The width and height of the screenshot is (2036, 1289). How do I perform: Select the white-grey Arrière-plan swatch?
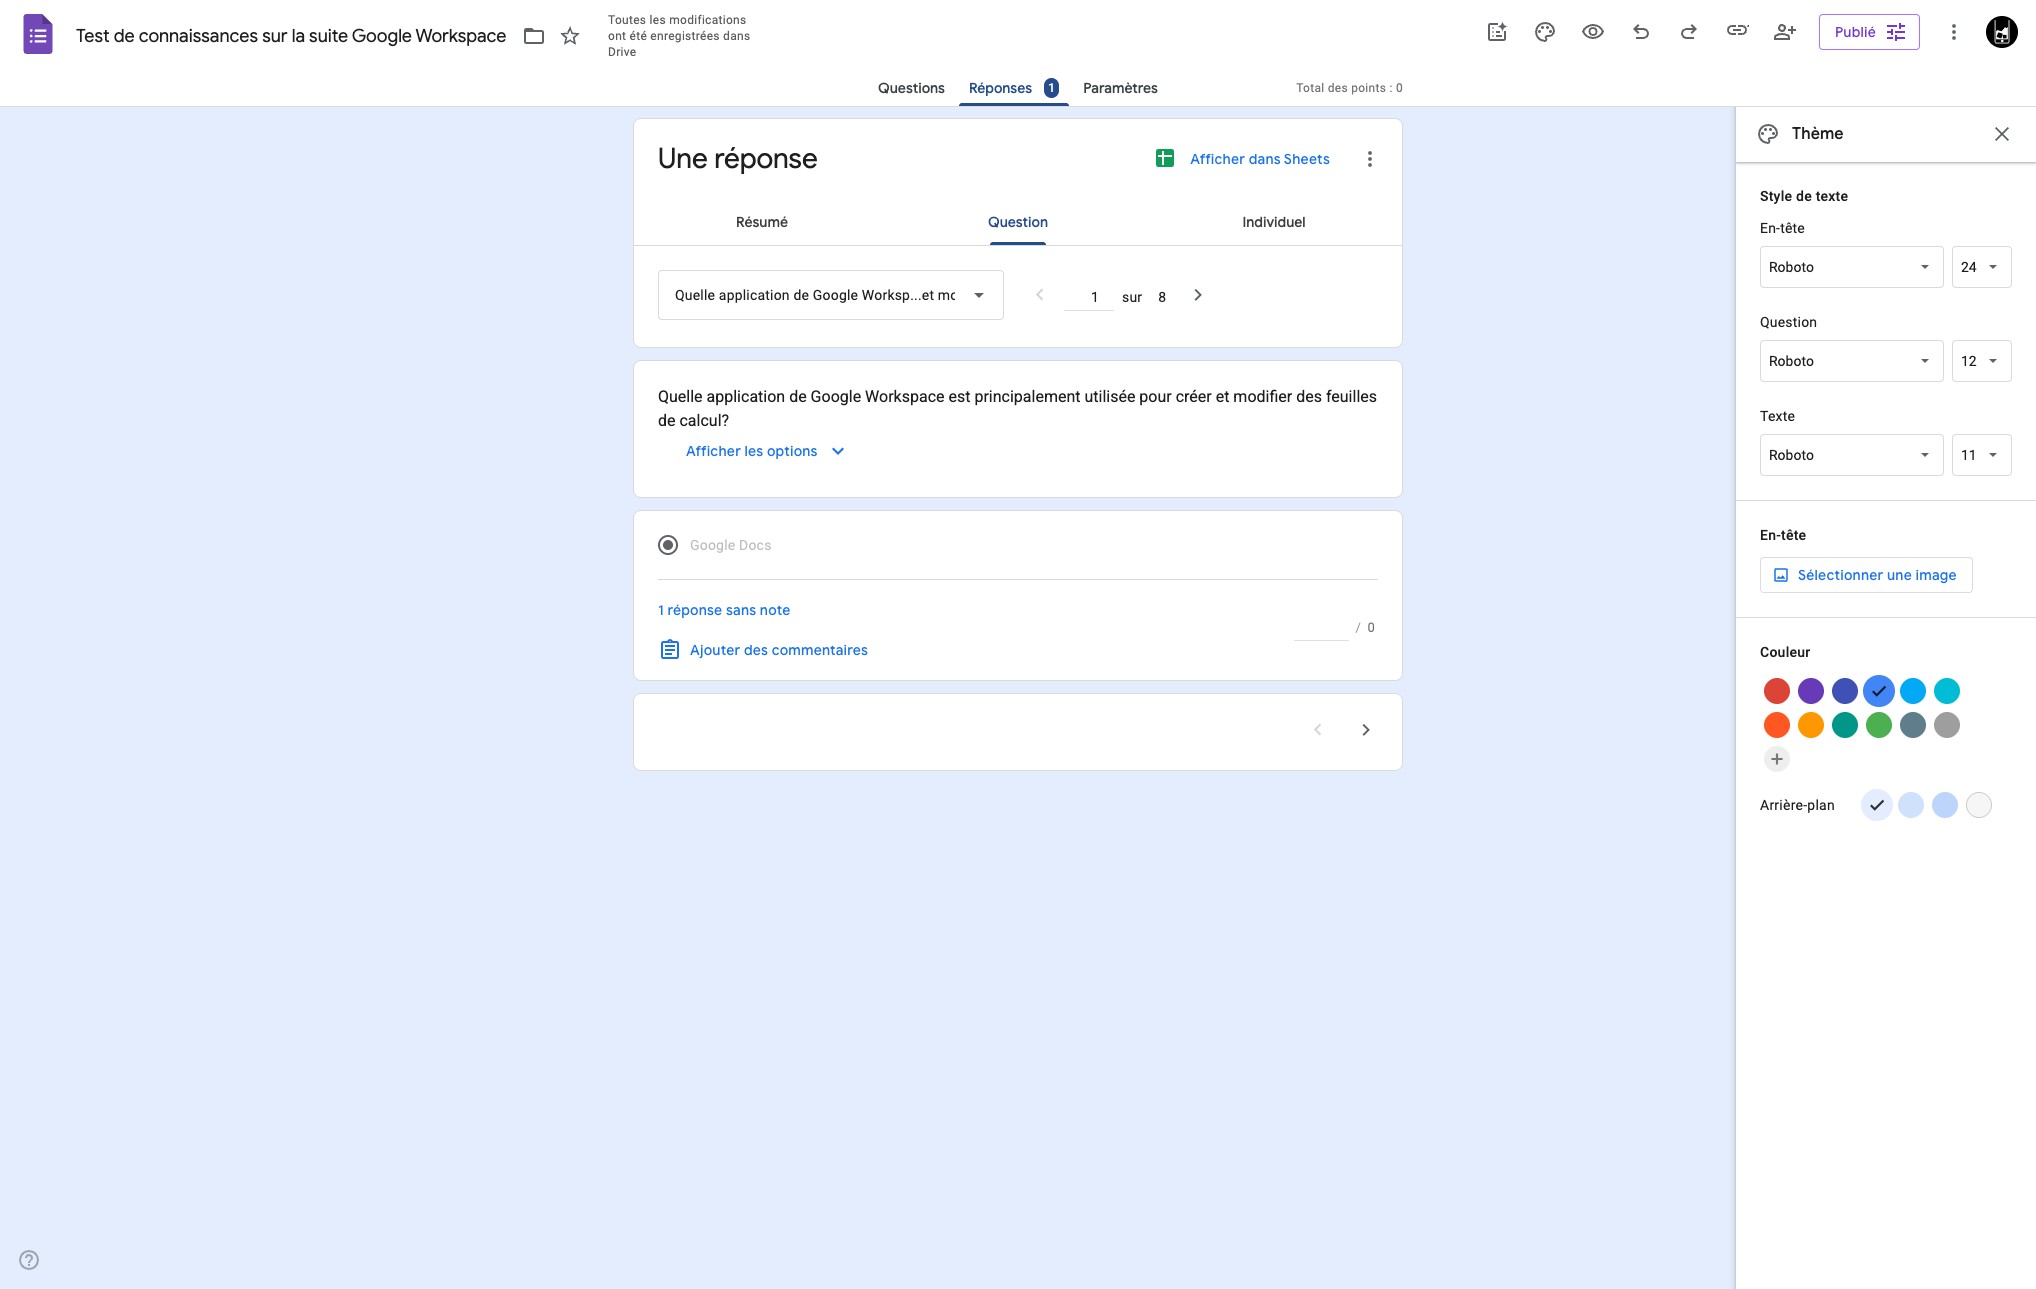(x=1979, y=805)
